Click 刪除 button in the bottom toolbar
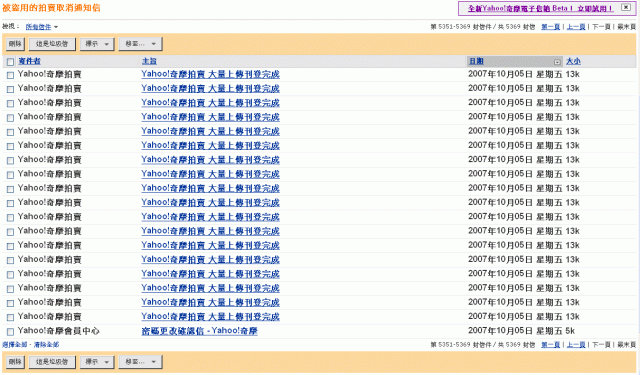Image resolution: width=640 pixels, height=375 pixels. pos(15,362)
